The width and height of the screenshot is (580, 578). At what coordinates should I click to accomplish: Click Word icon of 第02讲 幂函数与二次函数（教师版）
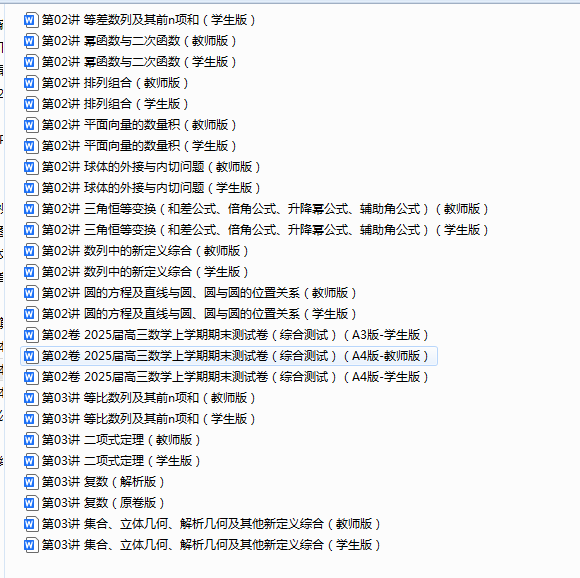tap(31, 41)
